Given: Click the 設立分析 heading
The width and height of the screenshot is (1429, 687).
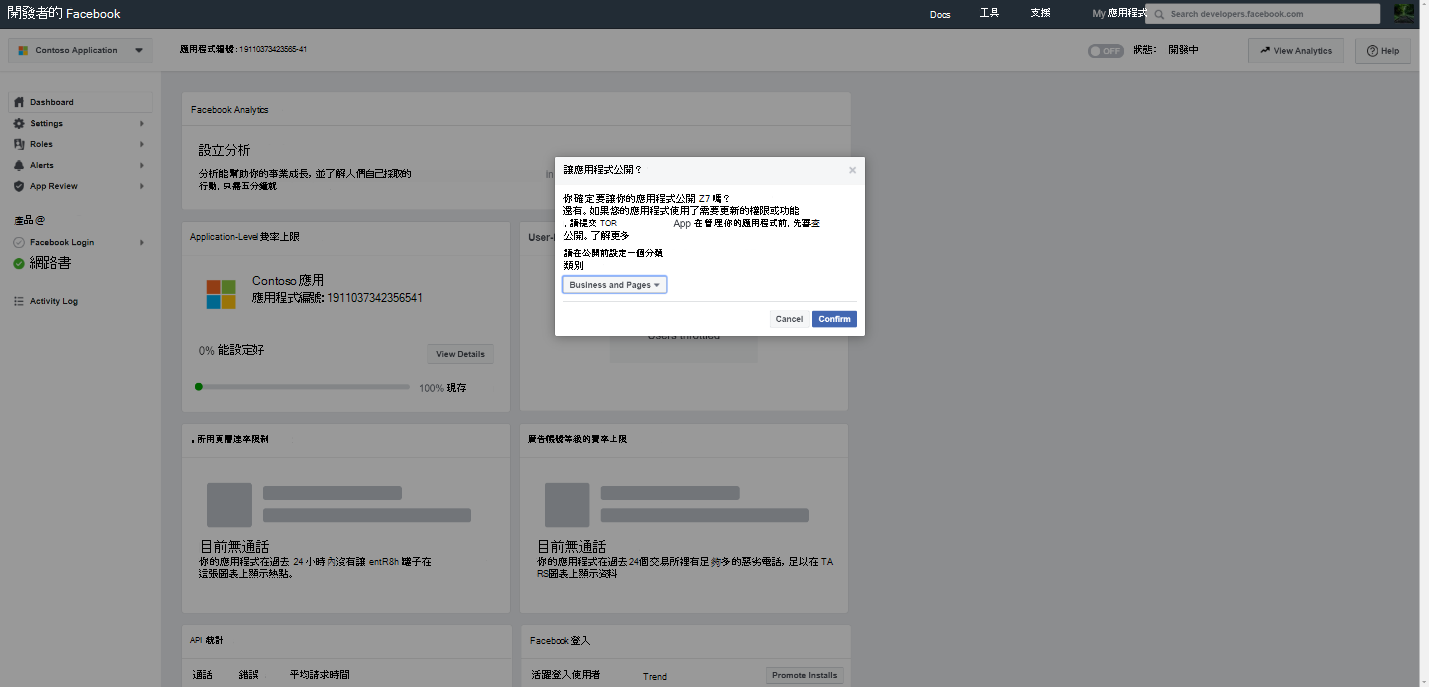Looking at the screenshot, I should (224, 150).
